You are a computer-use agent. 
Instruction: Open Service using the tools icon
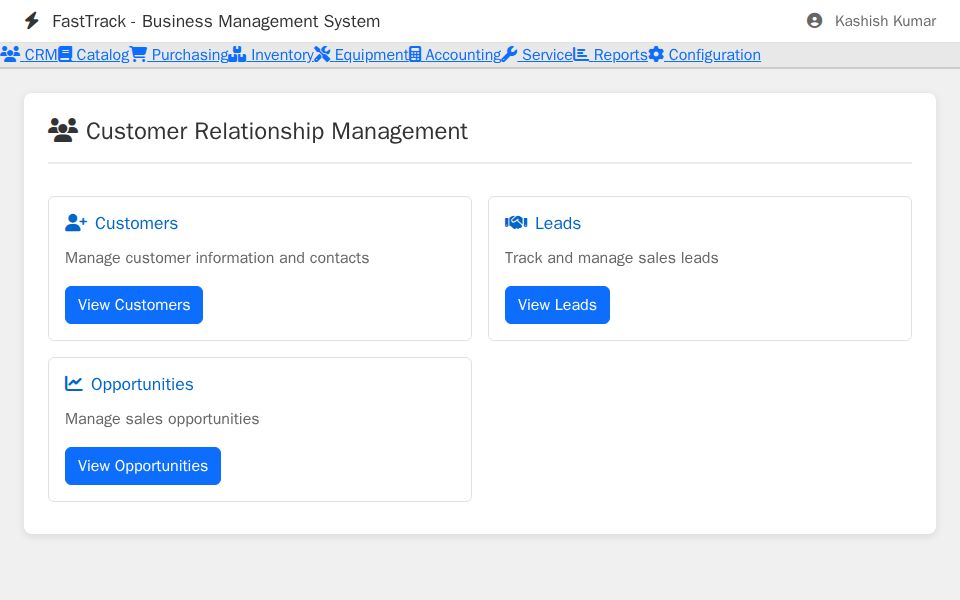(x=508, y=55)
